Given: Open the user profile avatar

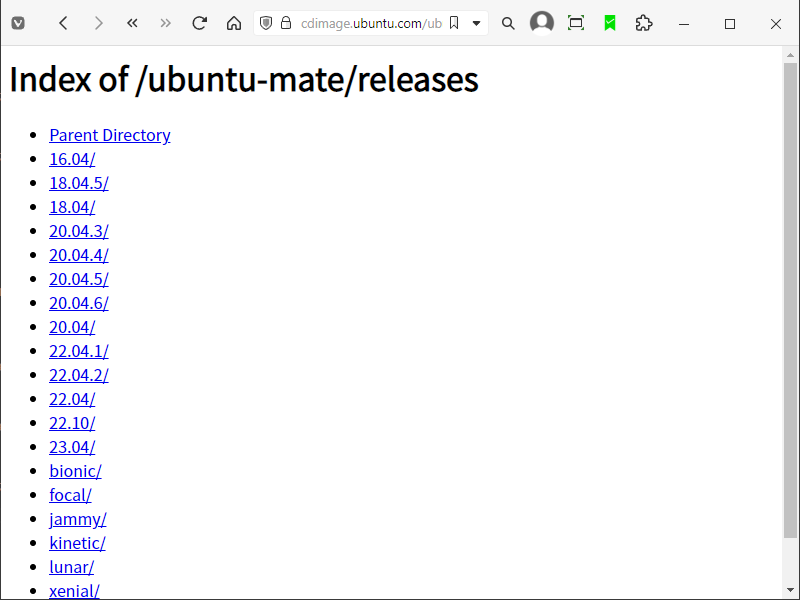Looking at the screenshot, I should coord(542,23).
